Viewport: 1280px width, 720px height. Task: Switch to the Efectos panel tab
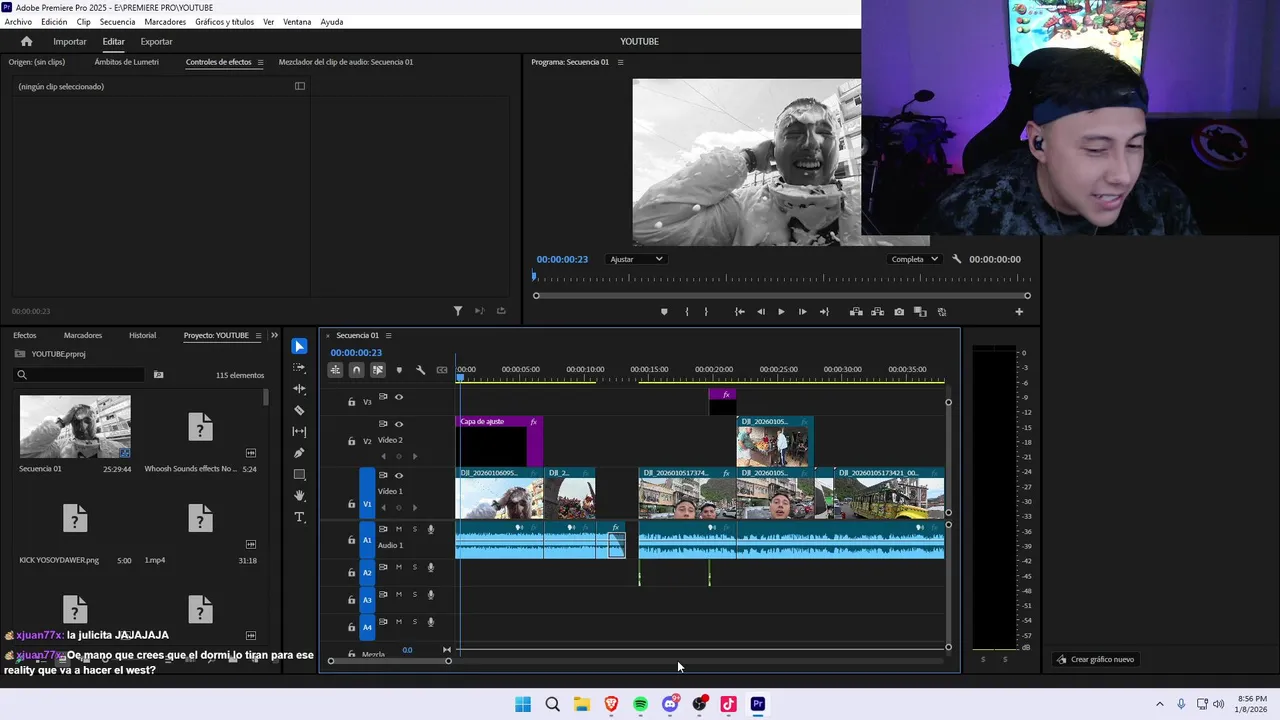point(24,335)
